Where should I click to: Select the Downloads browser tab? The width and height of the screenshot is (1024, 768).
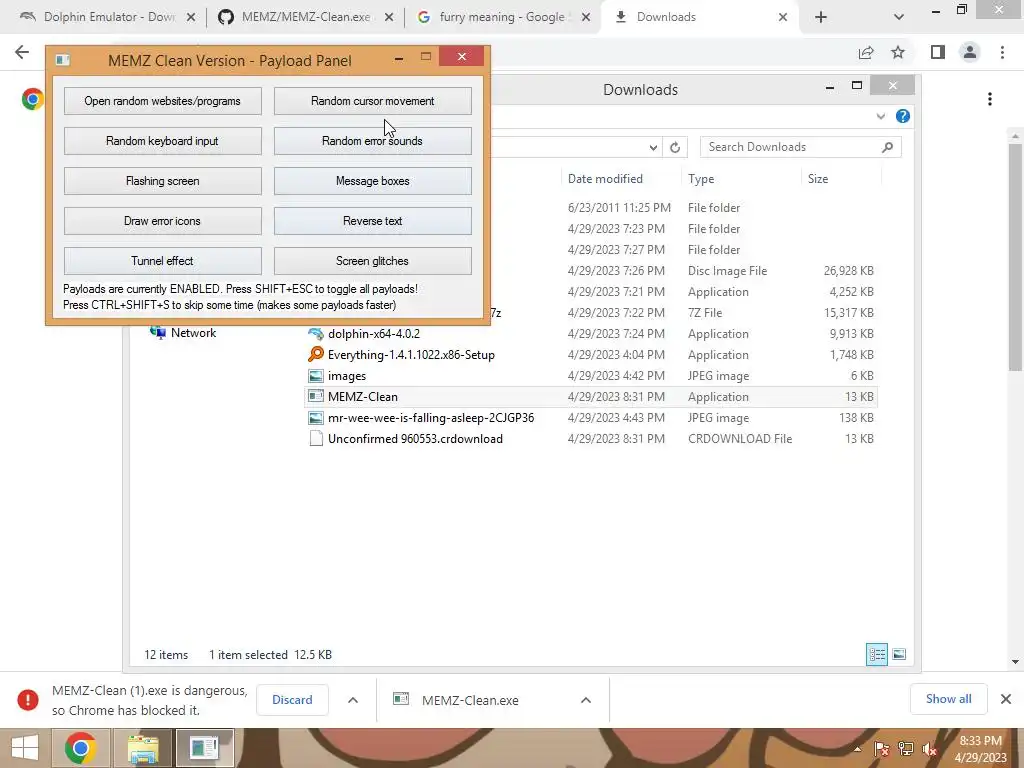pyautogui.click(x=699, y=17)
